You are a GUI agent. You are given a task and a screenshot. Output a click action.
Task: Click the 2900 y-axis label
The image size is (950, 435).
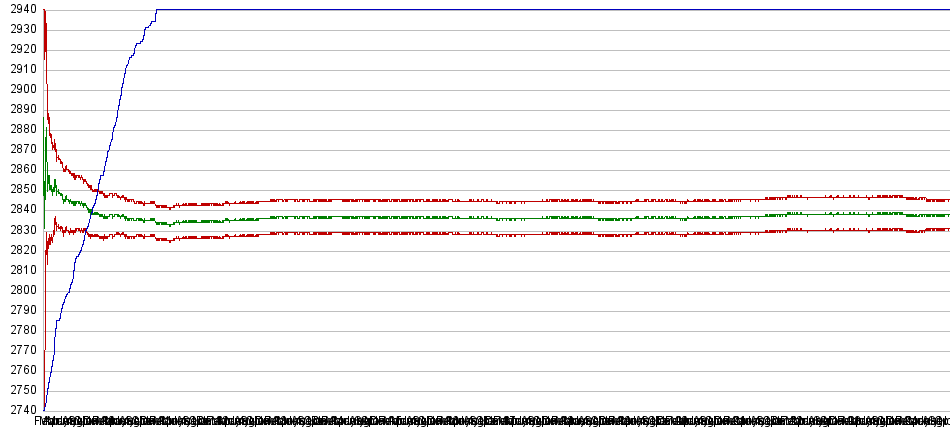(x=20, y=89)
